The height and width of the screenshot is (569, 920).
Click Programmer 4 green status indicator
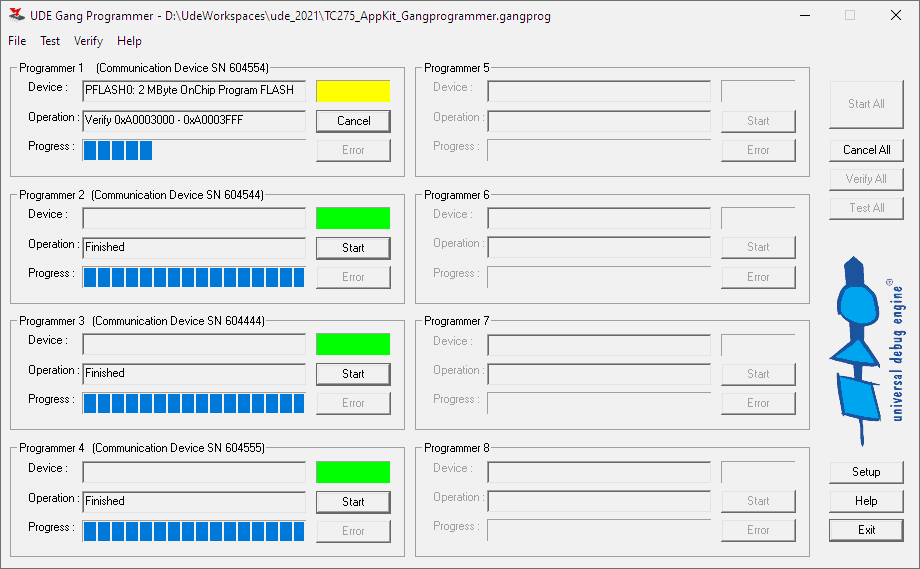pos(353,472)
